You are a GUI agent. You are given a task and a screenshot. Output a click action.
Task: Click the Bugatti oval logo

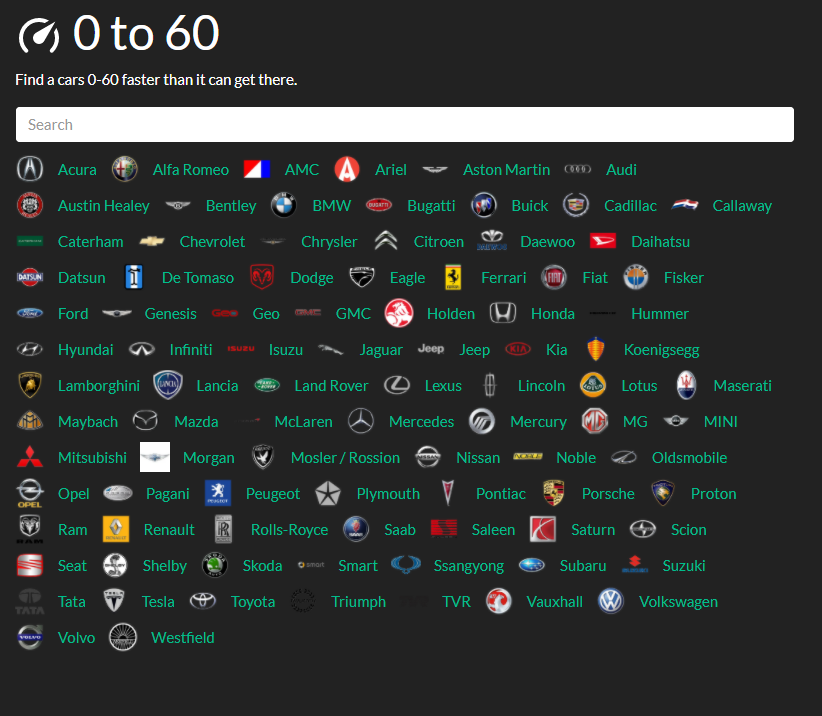coord(378,205)
